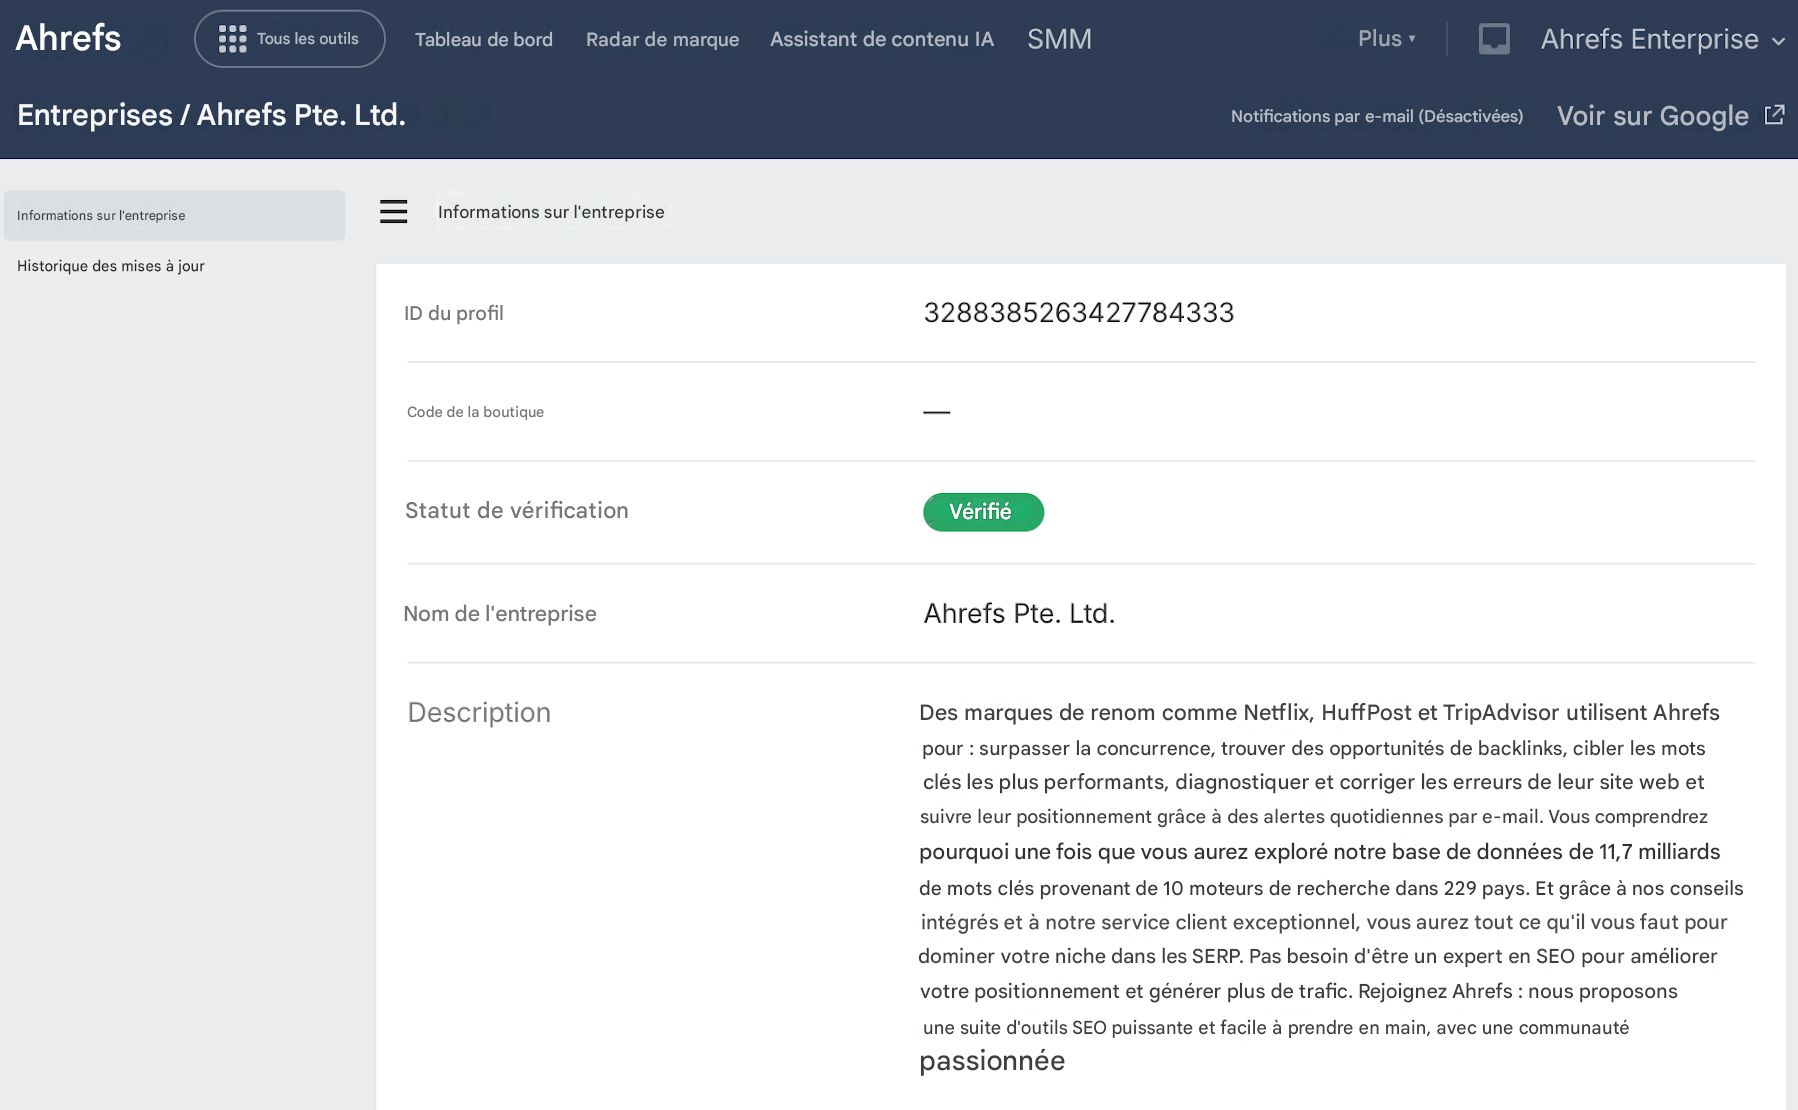
Task: Expand the Plus dropdown
Action: (x=1387, y=39)
